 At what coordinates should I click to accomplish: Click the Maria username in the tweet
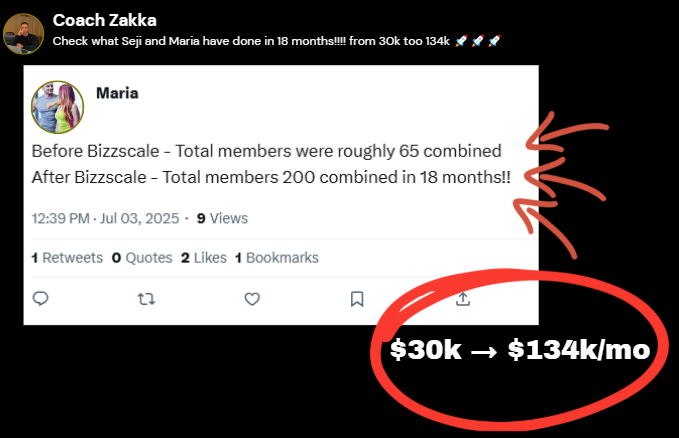[117, 93]
